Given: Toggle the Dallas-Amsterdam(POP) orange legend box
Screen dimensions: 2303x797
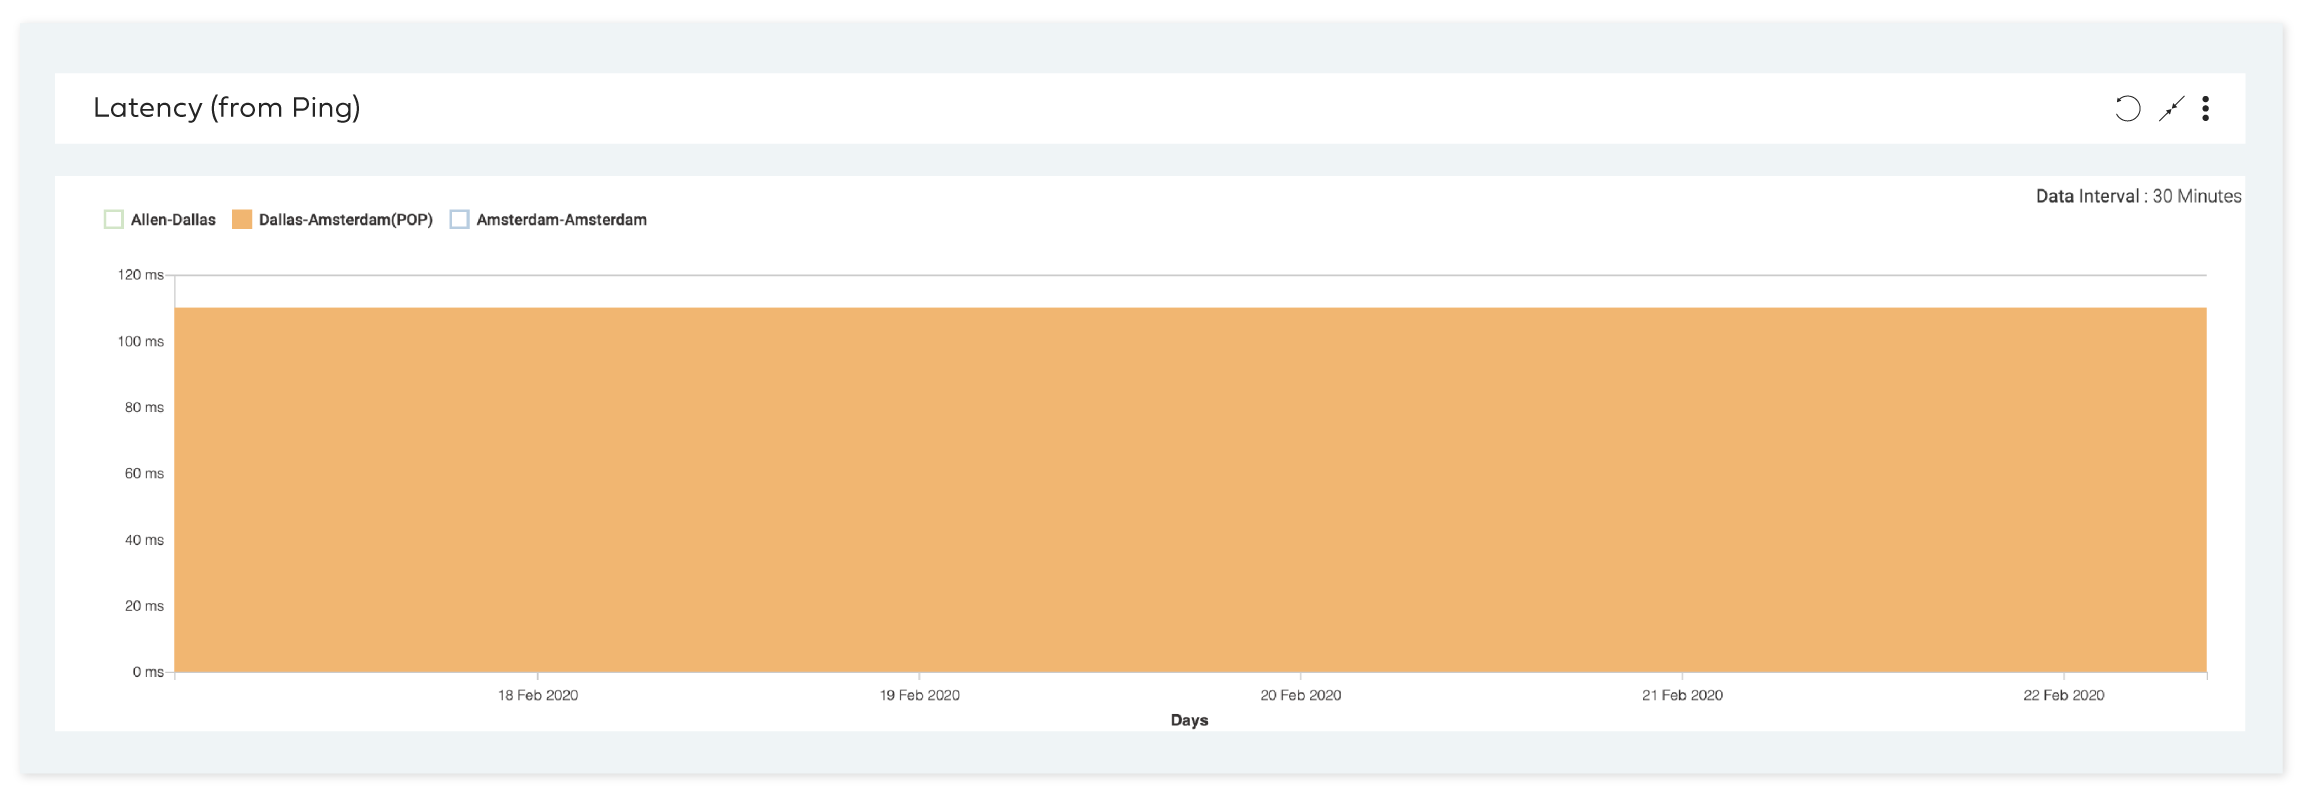Looking at the screenshot, I should [242, 219].
